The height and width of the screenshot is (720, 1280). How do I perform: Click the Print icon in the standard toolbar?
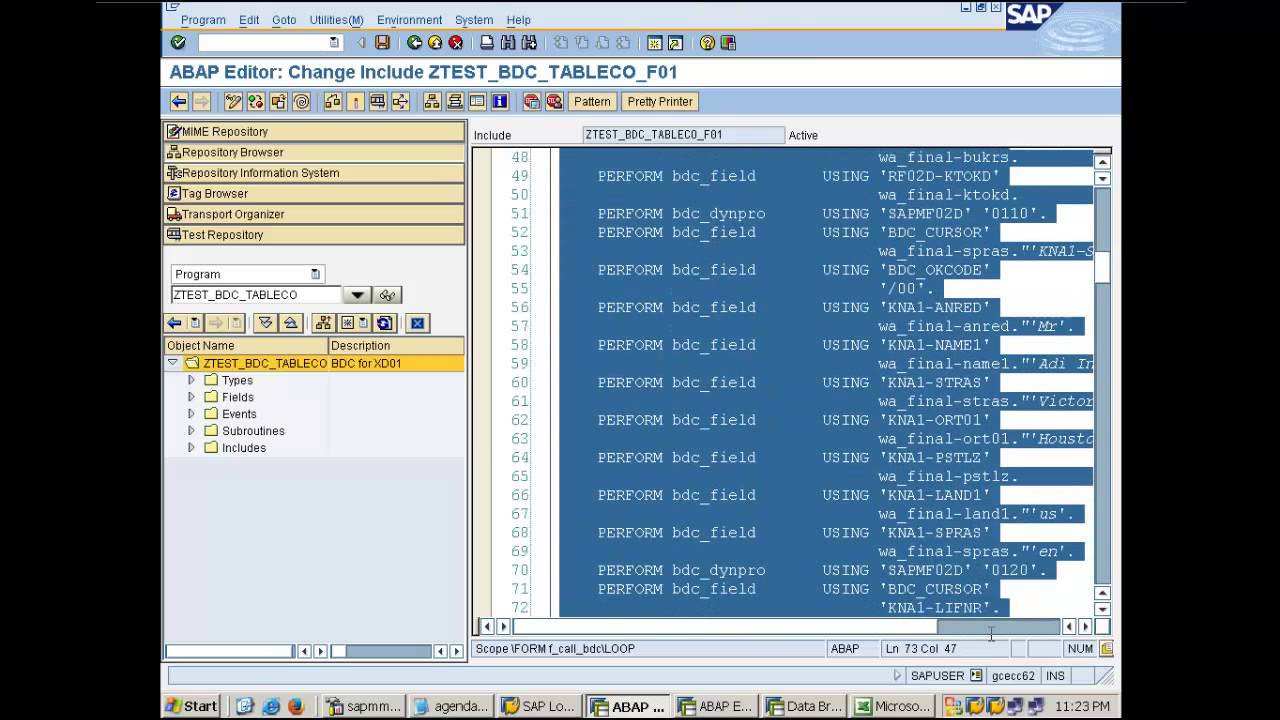487,43
